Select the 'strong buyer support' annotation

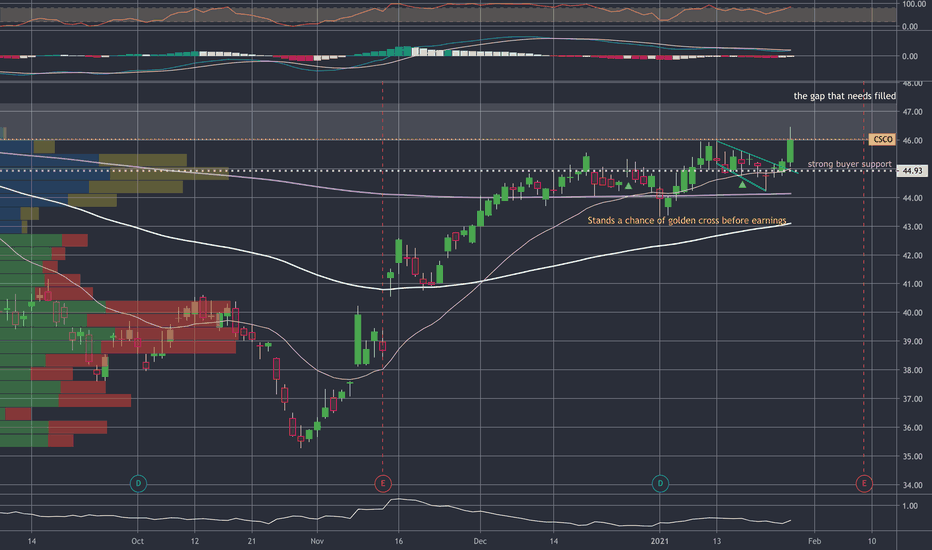pyautogui.click(x=849, y=164)
